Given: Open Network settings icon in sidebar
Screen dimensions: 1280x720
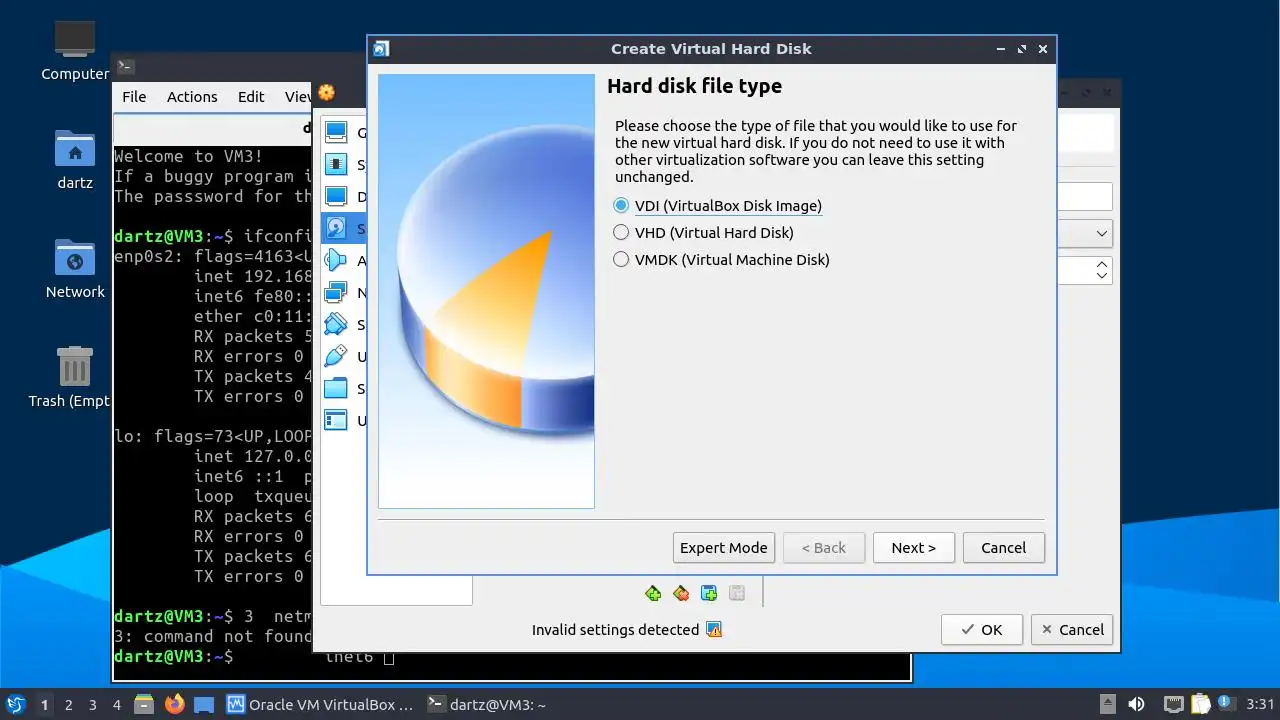Looking at the screenshot, I should [x=336, y=293].
